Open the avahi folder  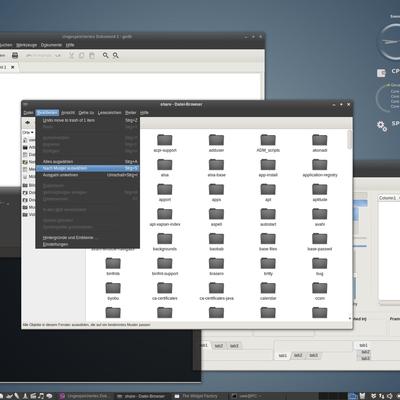coord(320,217)
